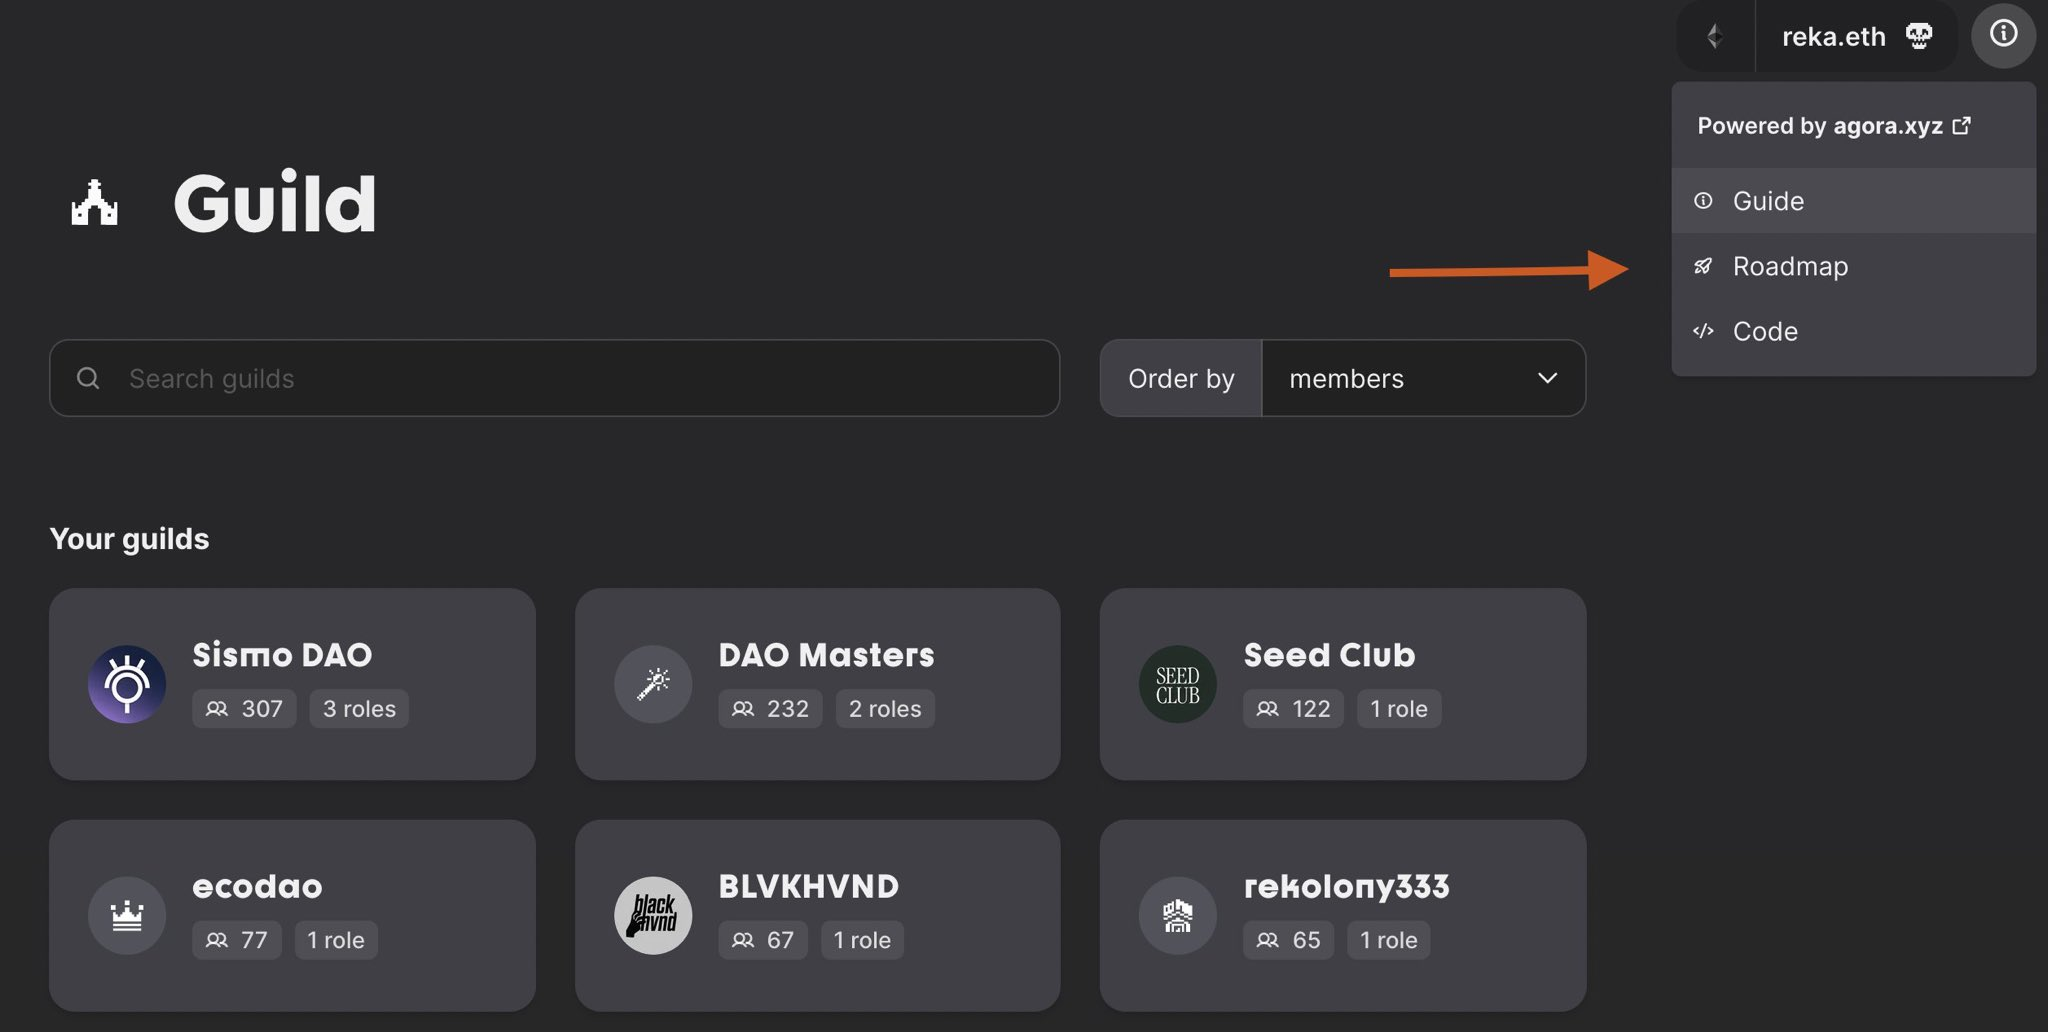Click the rekolony333 guild avatar

click(1178, 915)
